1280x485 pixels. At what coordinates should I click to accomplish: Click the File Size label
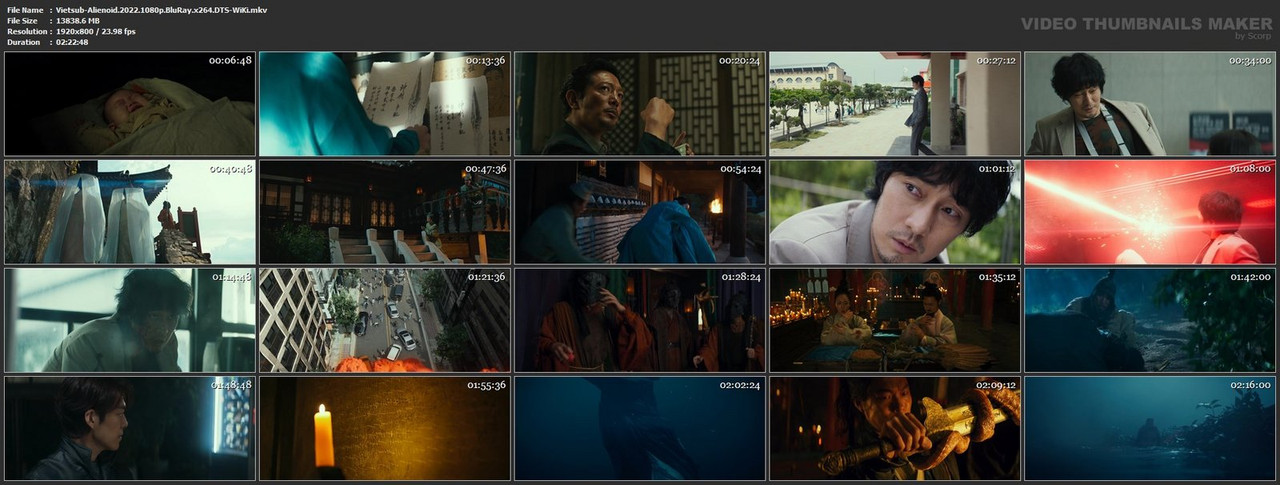(x=22, y=20)
